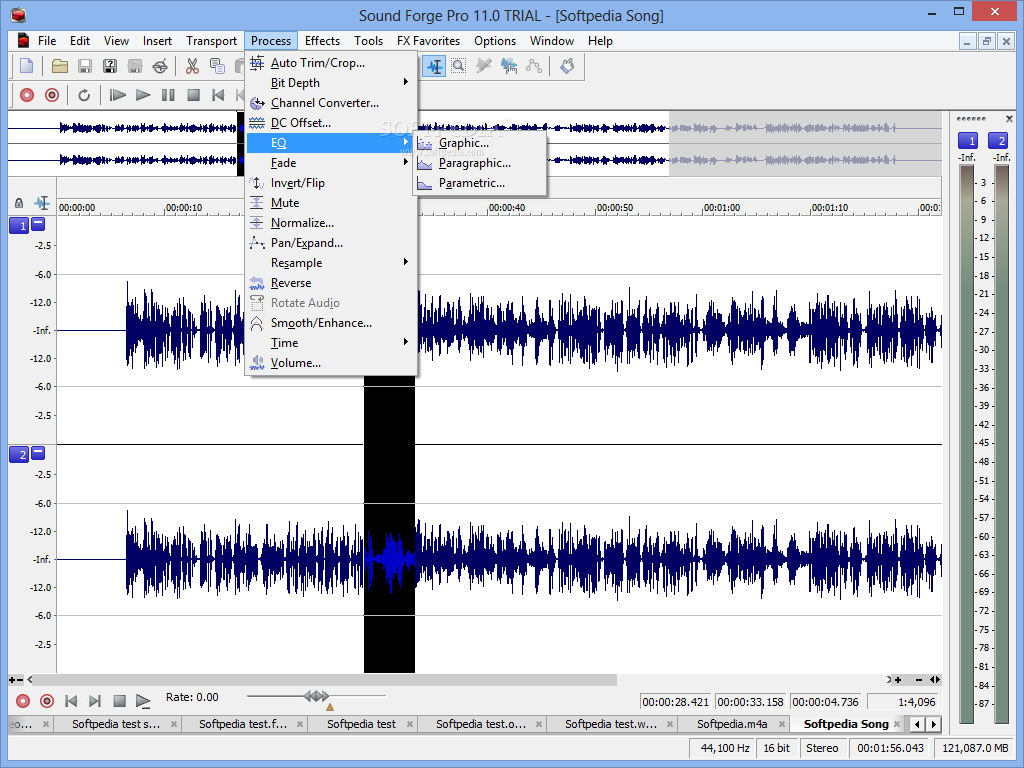Open the Effects menu
This screenshot has height=768, width=1024.
point(323,40)
